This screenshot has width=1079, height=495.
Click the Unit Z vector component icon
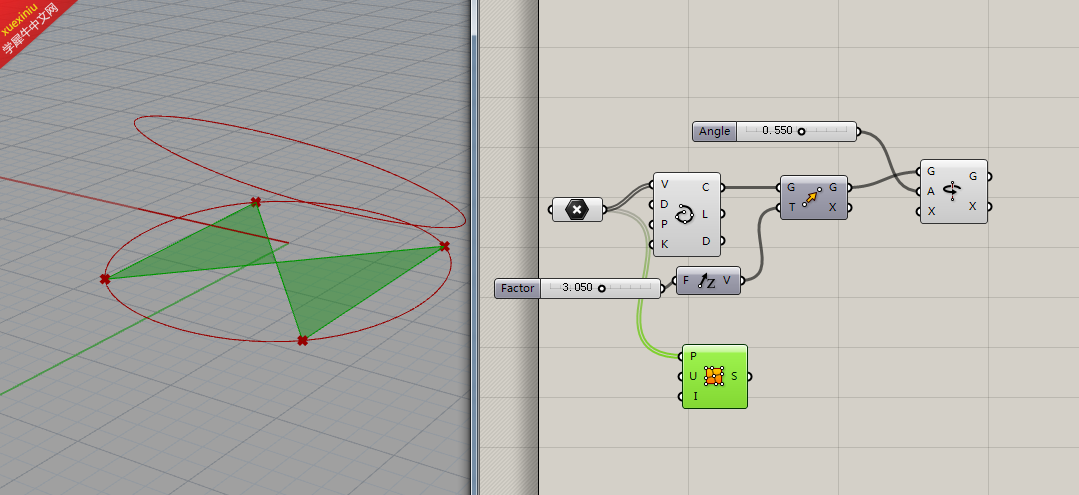707,281
